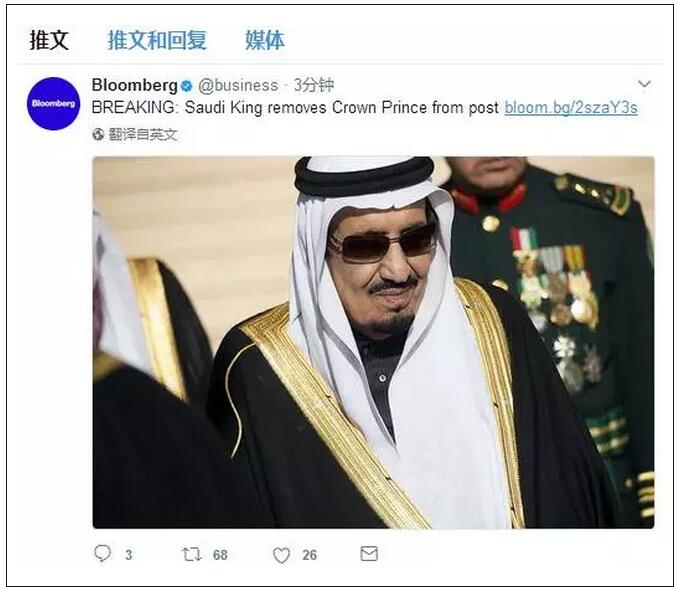Open the tweet's photo
Screen dimensions: 676x596
[x=373, y=342]
